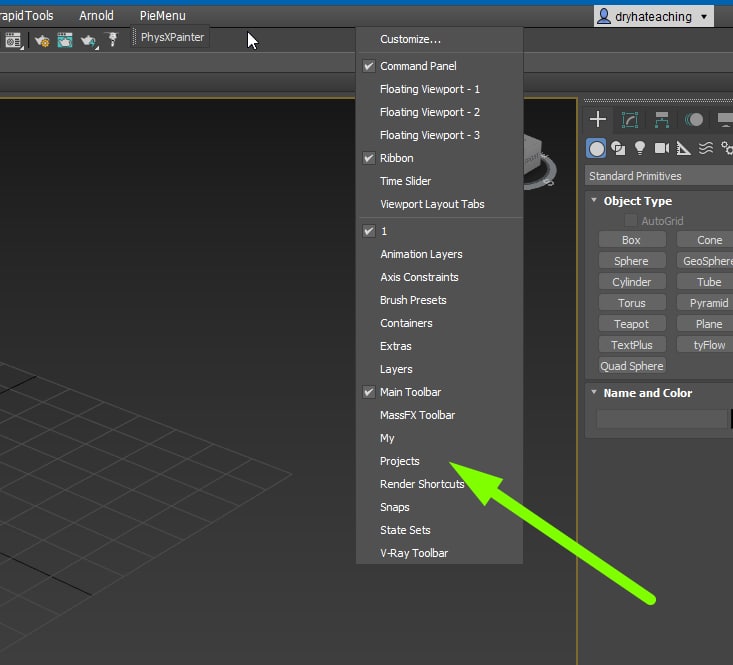This screenshot has width=733, height=665.
Task: Collapse the Object Type rollout
Action: click(x=637, y=201)
